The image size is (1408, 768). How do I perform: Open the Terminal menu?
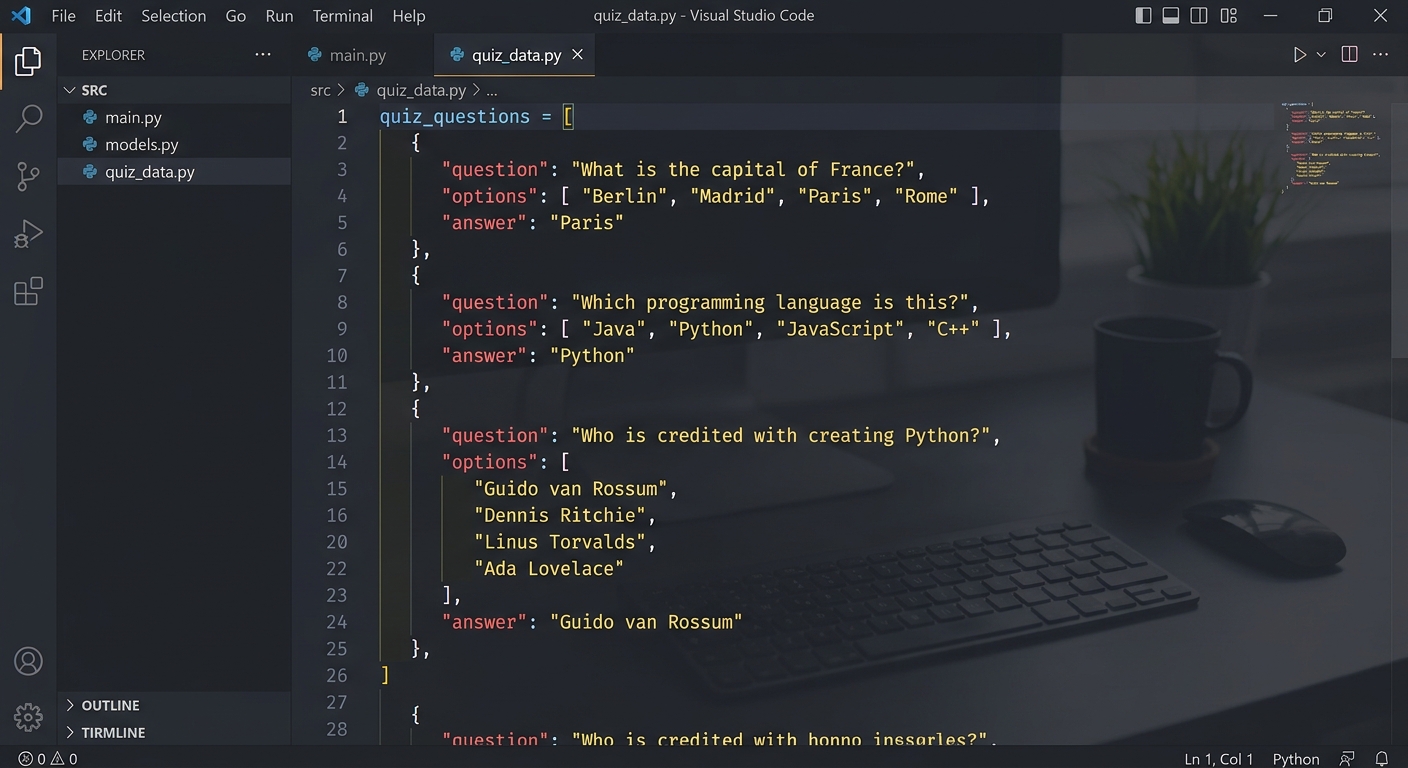pyautogui.click(x=342, y=15)
